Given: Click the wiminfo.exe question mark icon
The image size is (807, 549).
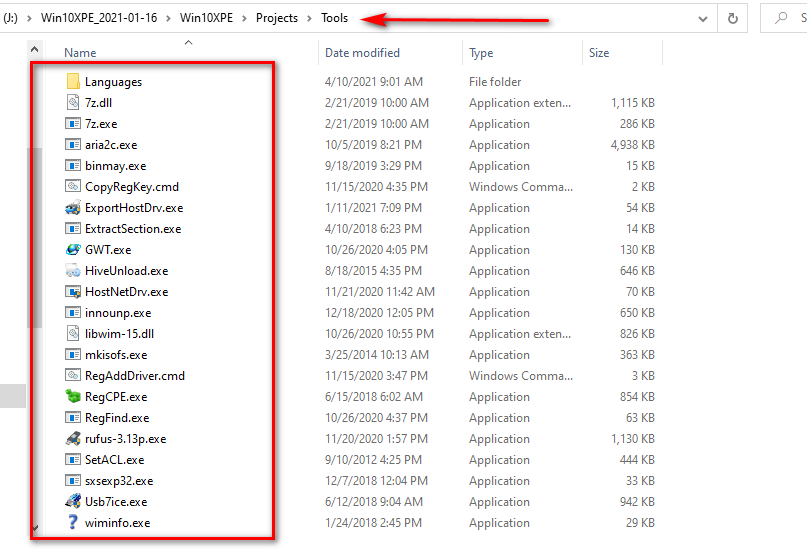Looking at the screenshot, I should [73, 522].
